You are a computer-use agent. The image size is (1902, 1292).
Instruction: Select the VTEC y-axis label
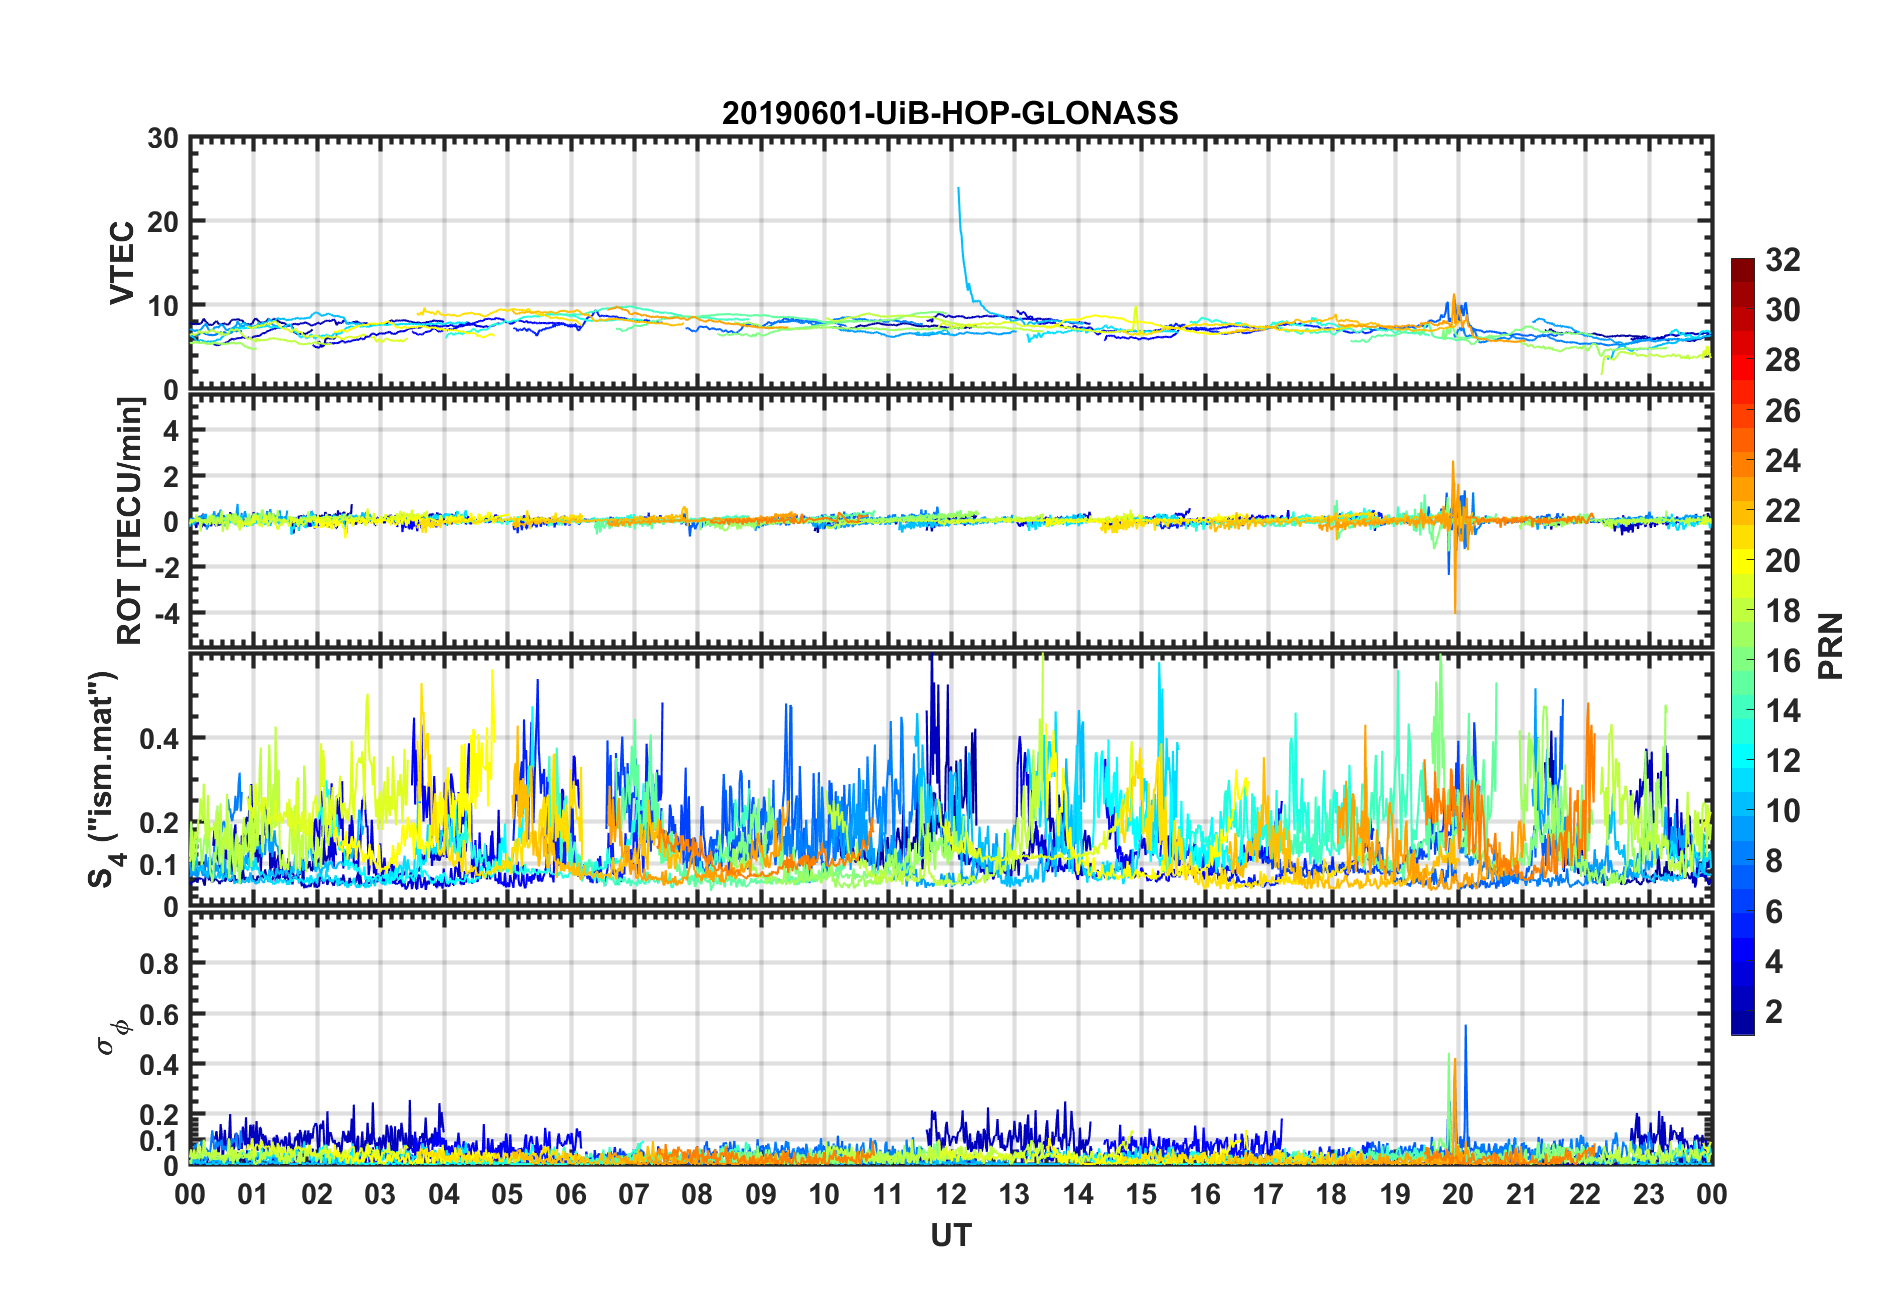coord(122,263)
